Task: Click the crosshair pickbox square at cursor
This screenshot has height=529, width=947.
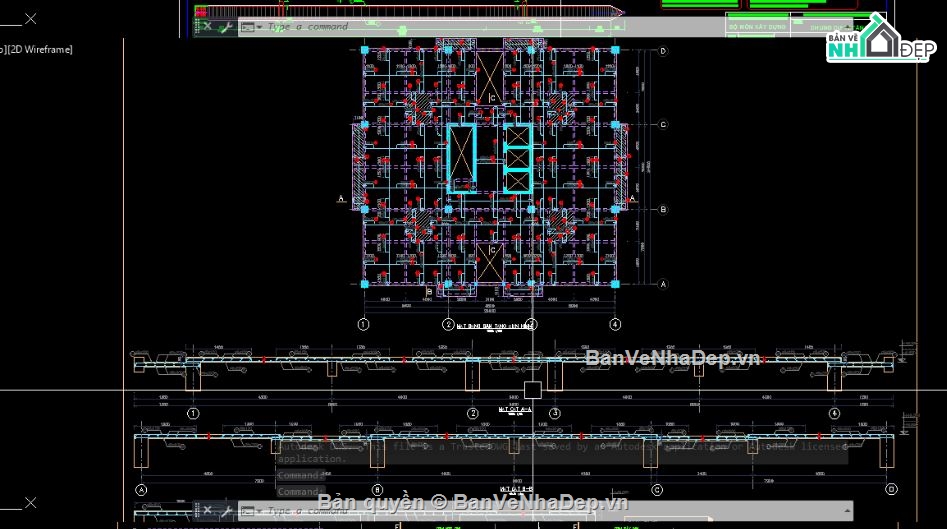Action: pos(532,390)
